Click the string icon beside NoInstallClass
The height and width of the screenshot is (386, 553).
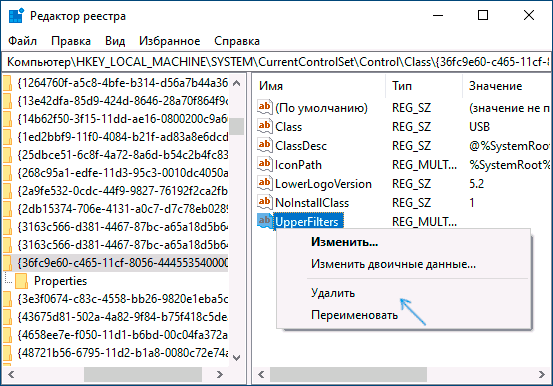(x=265, y=203)
